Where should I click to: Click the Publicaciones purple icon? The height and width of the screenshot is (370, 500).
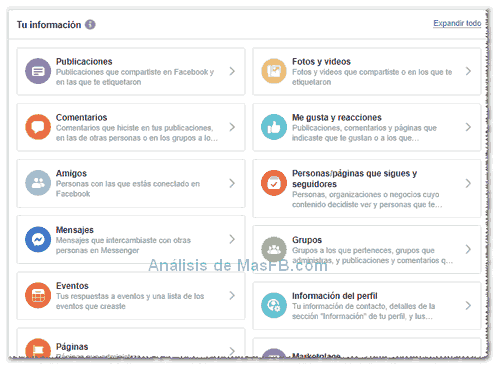pyautogui.click(x=38, y=71)
